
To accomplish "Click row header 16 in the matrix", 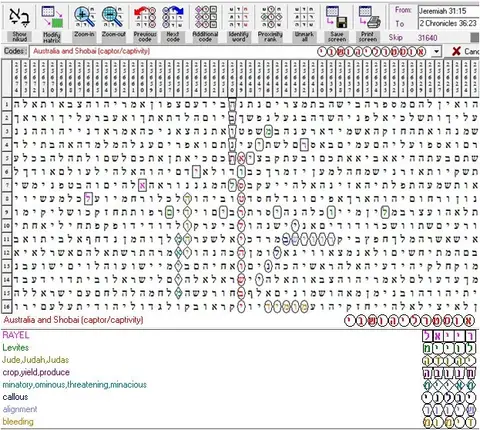I will [6, 306].
